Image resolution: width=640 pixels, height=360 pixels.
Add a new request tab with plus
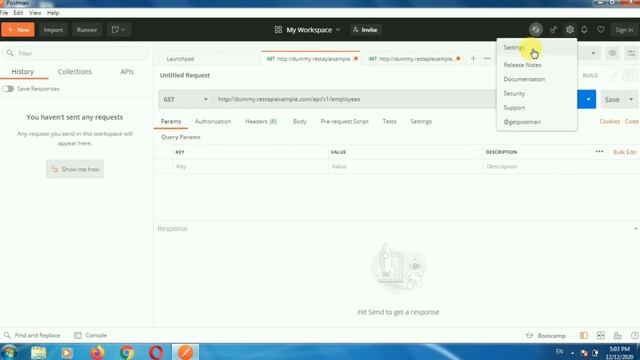(x=473, y=58)
